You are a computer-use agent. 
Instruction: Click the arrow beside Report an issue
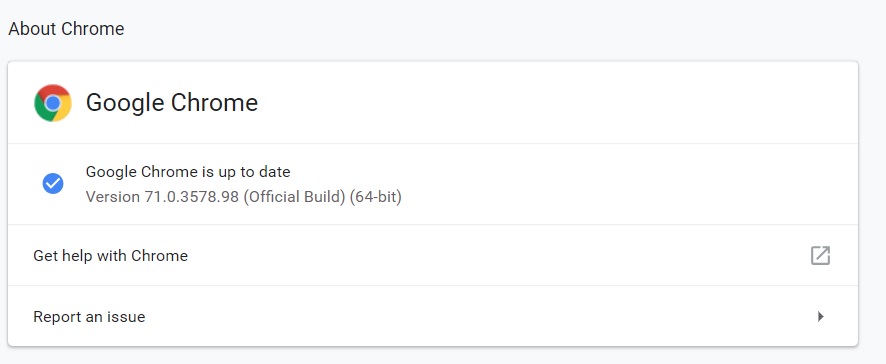point(821,317)
